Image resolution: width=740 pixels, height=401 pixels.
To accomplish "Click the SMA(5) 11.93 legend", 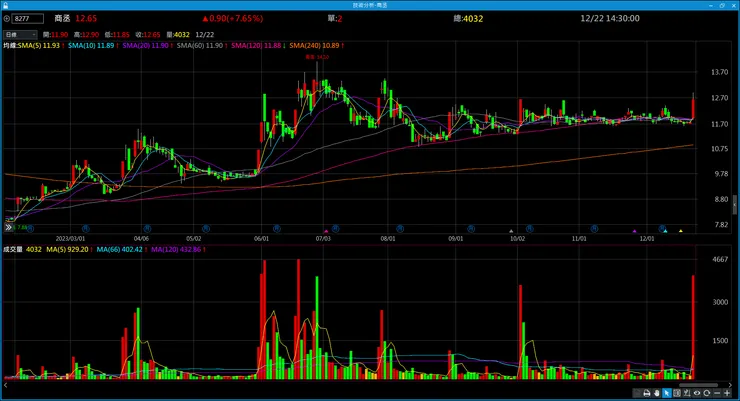I will click(41, 46).
